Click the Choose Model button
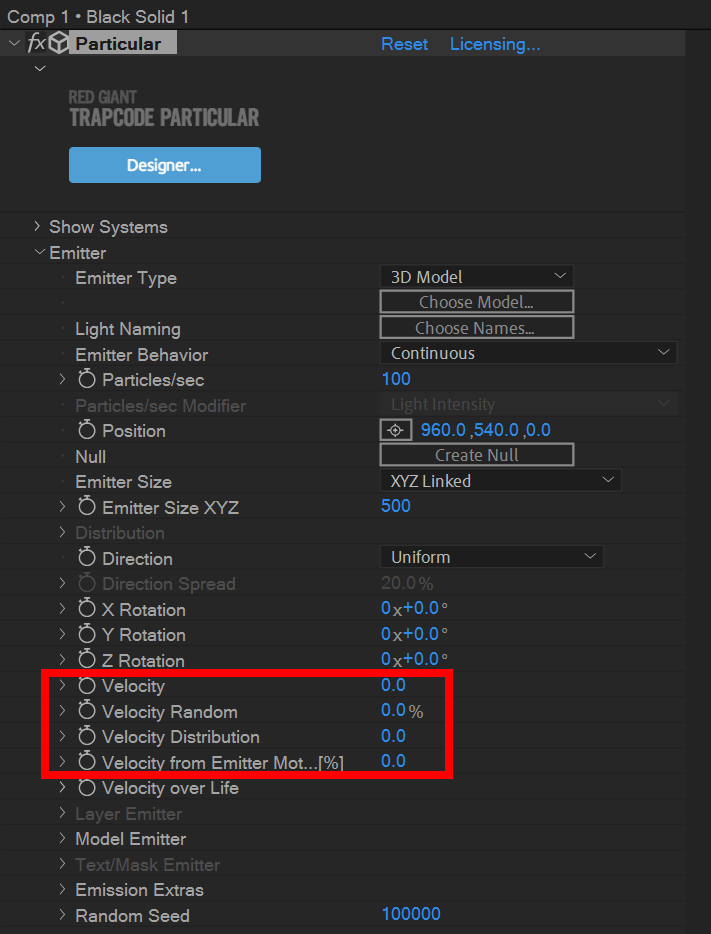Screen dimensions: 711x934 click(476, 302)
